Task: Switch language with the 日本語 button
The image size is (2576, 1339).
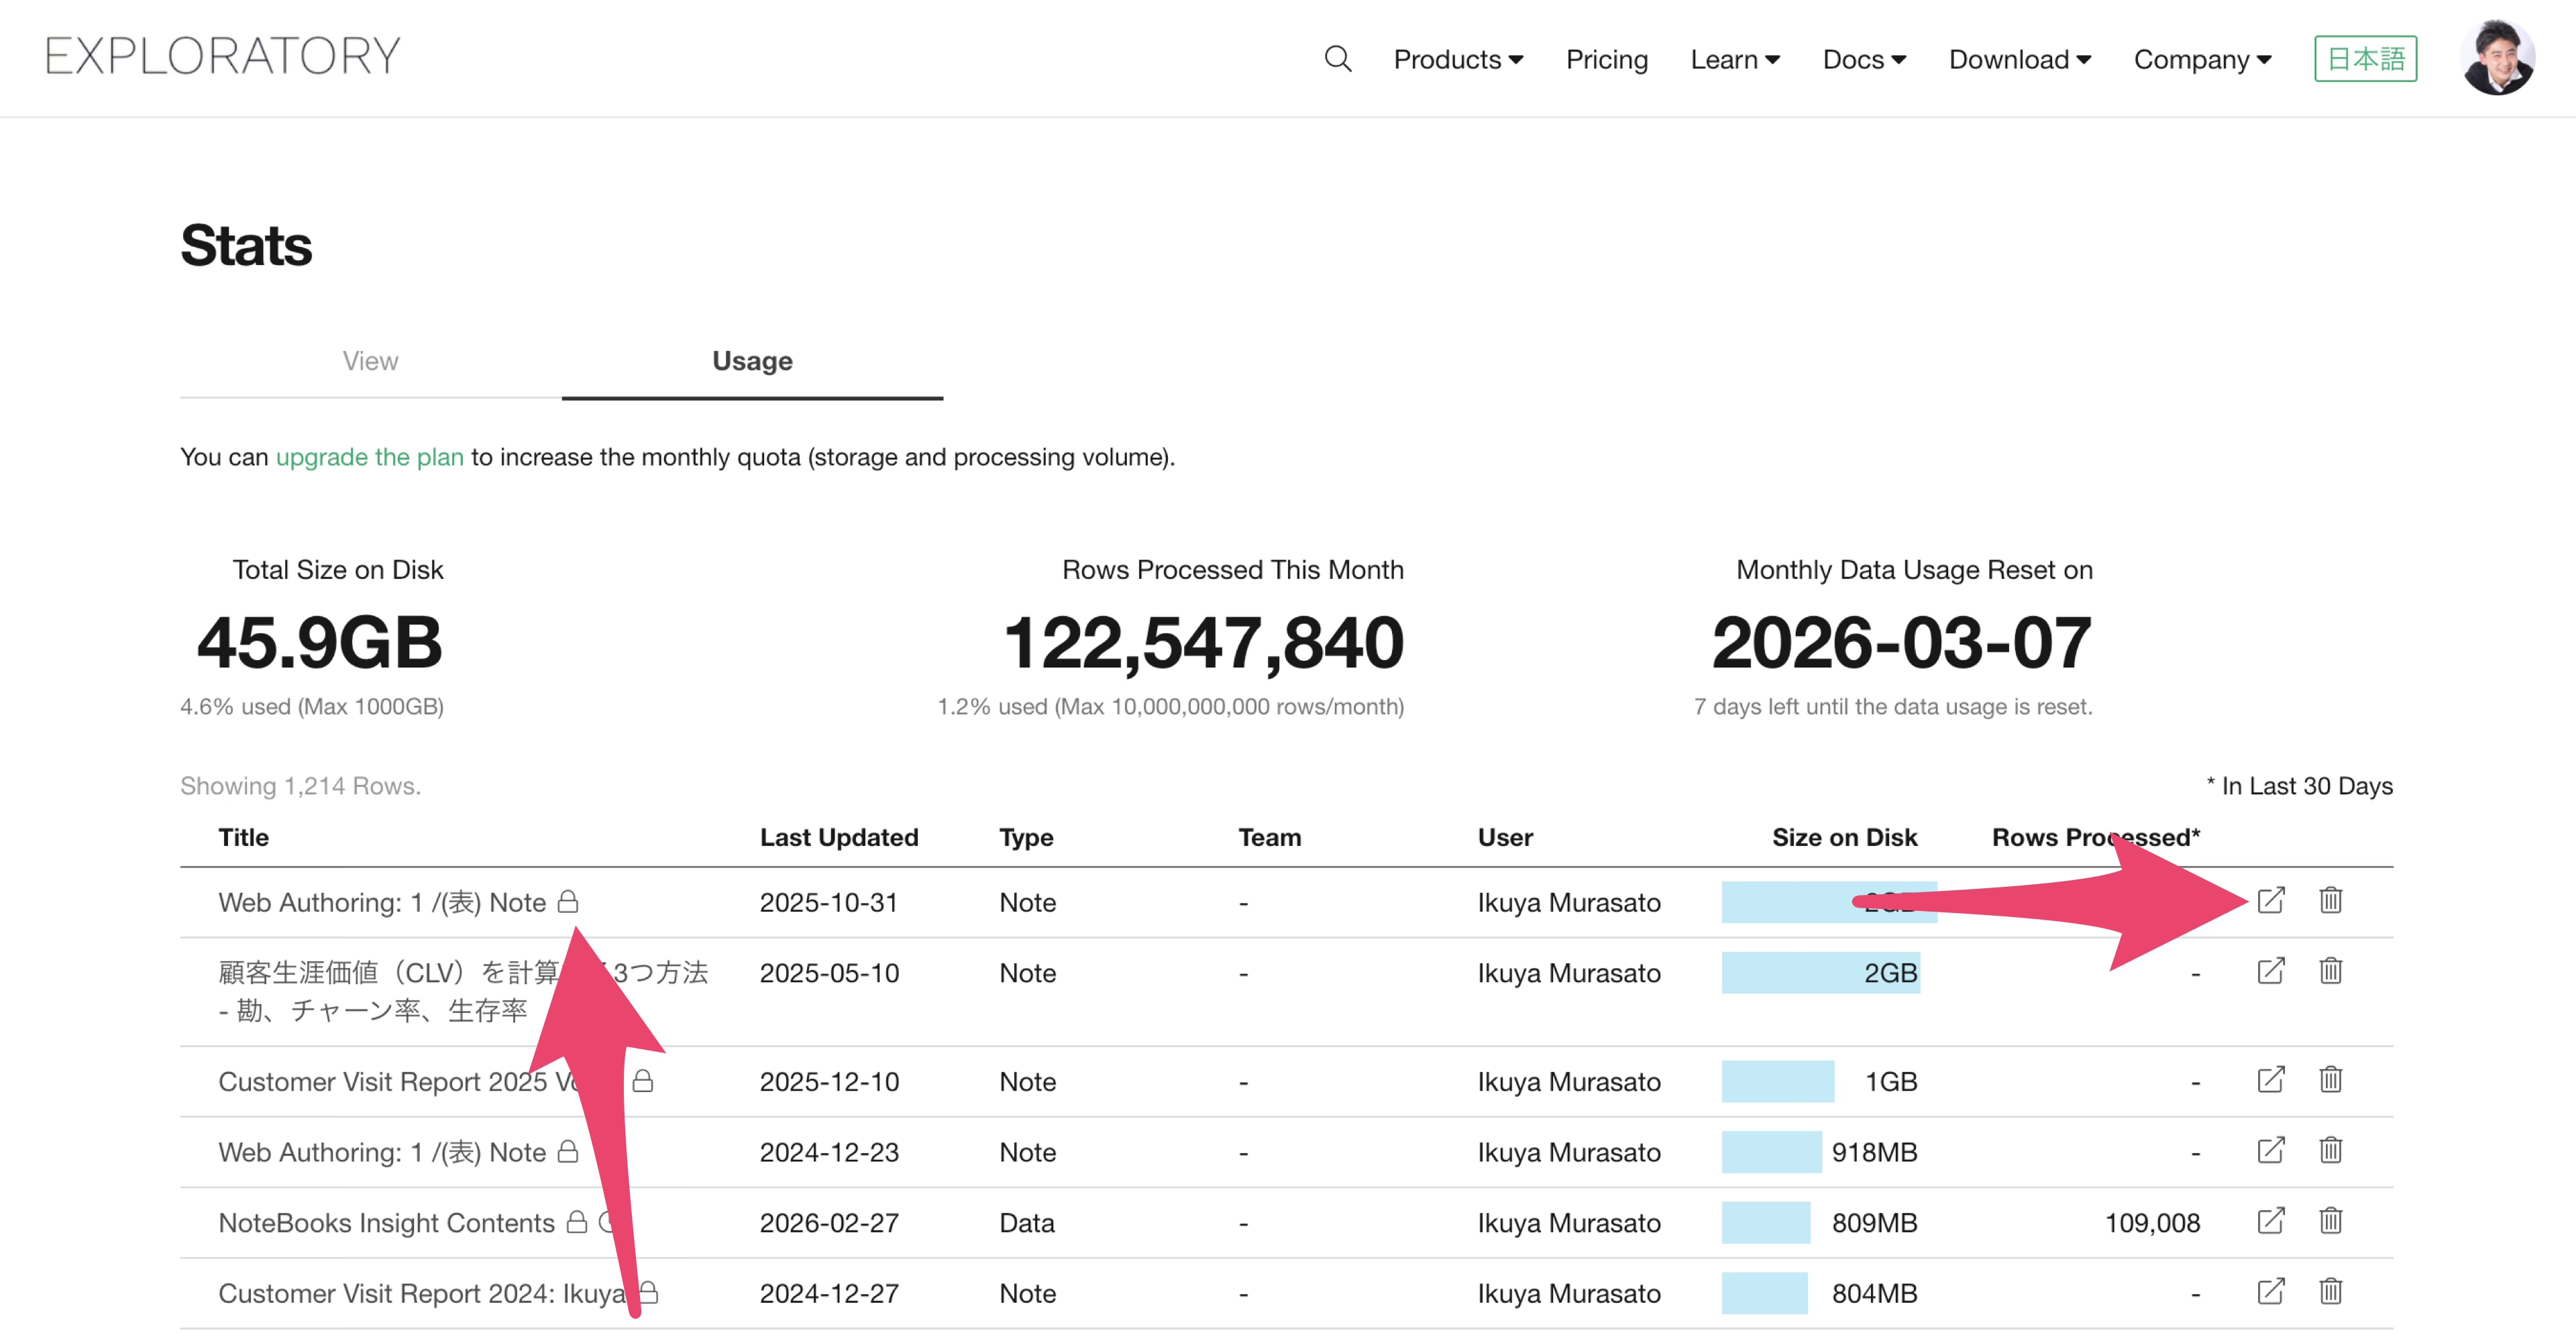Action: point(2364,59)
